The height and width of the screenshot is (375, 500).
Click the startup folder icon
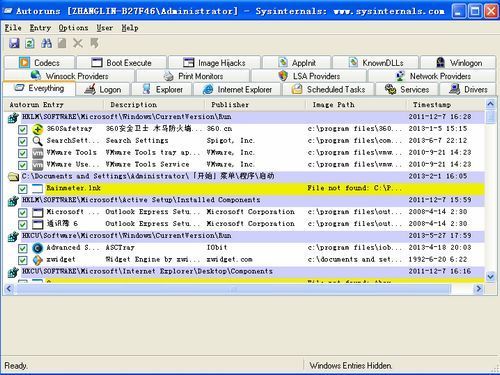13,177
